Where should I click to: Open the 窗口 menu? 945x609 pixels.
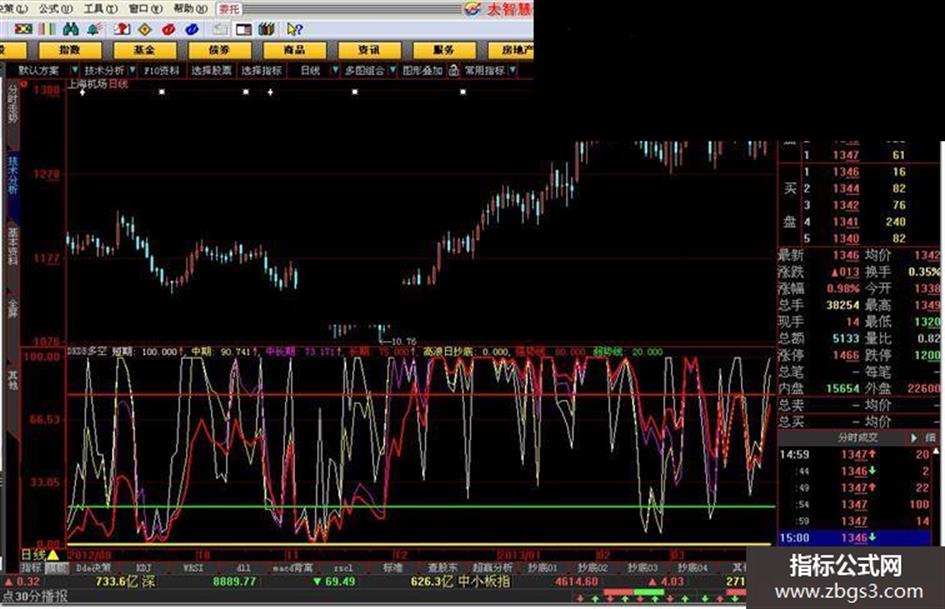point(145,8)
